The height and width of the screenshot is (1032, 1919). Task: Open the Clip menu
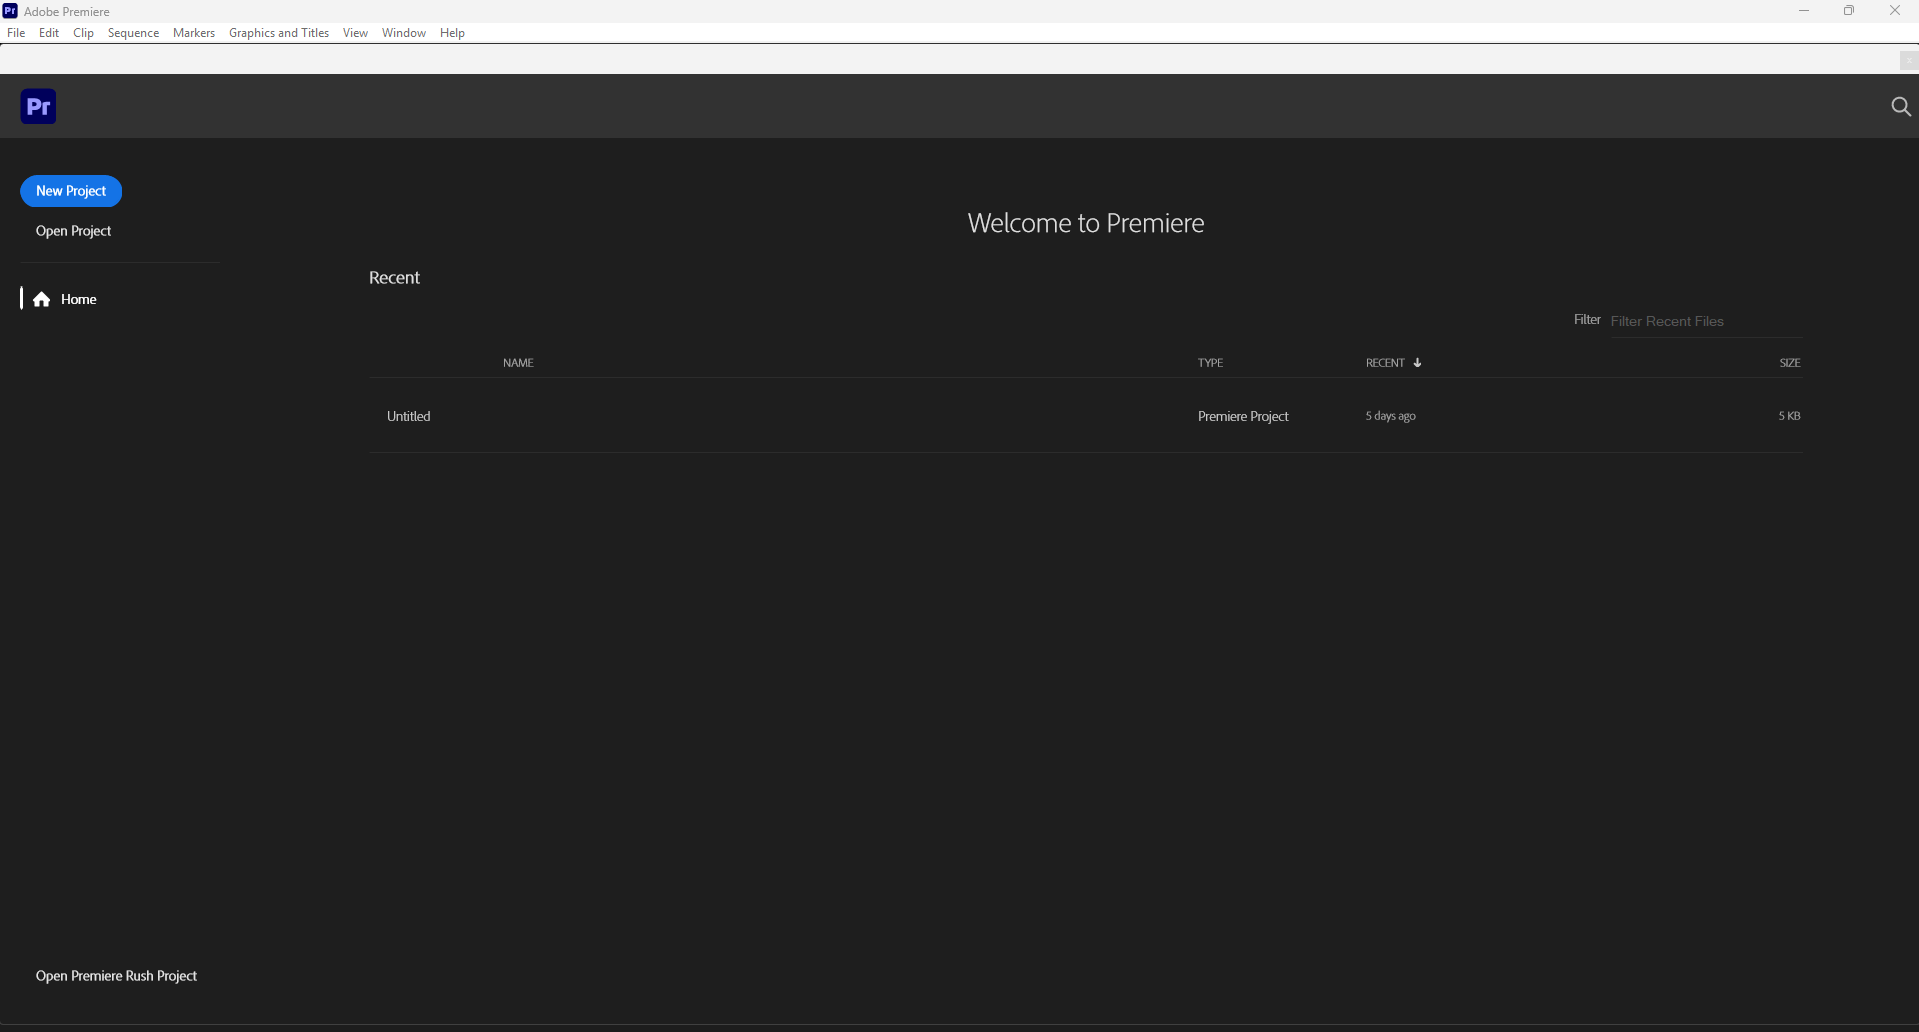(x=84, y=33)
